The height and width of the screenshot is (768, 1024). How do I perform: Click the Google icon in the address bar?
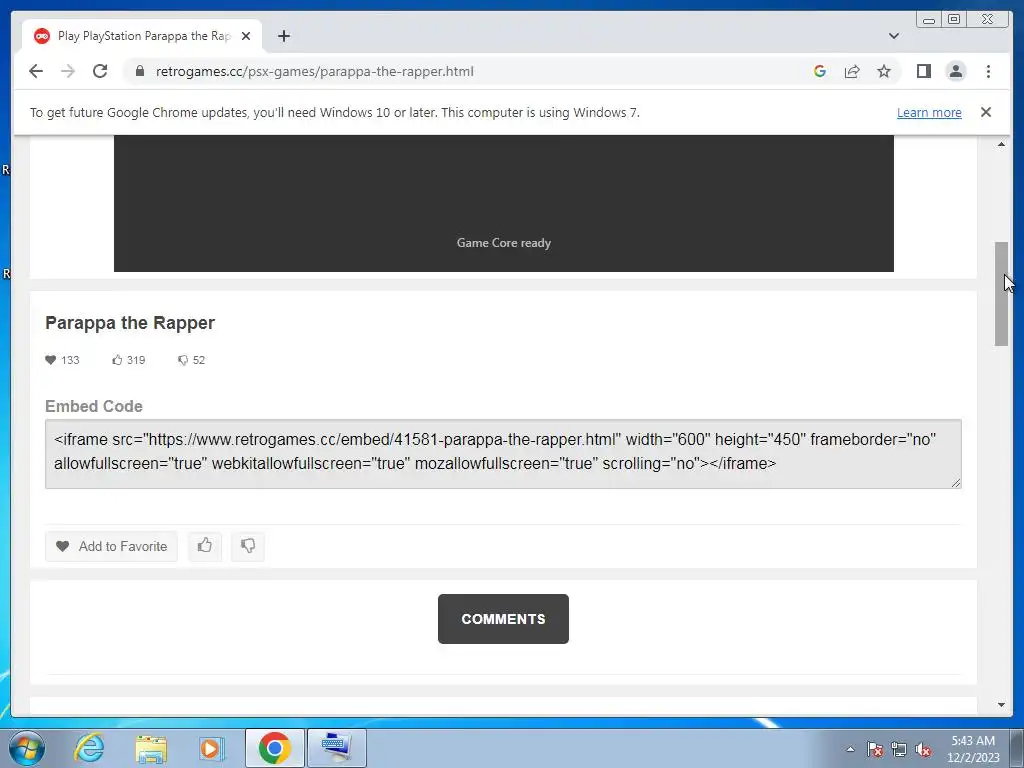[x=820, y=71]
